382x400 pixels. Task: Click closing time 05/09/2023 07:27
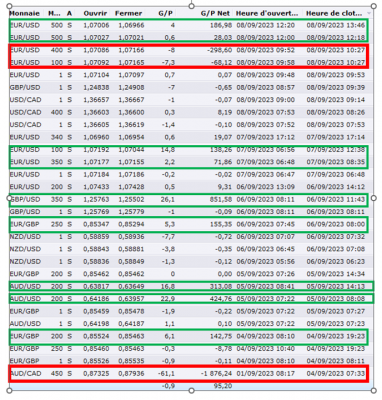pyautogui.click(x=336, y=311)
